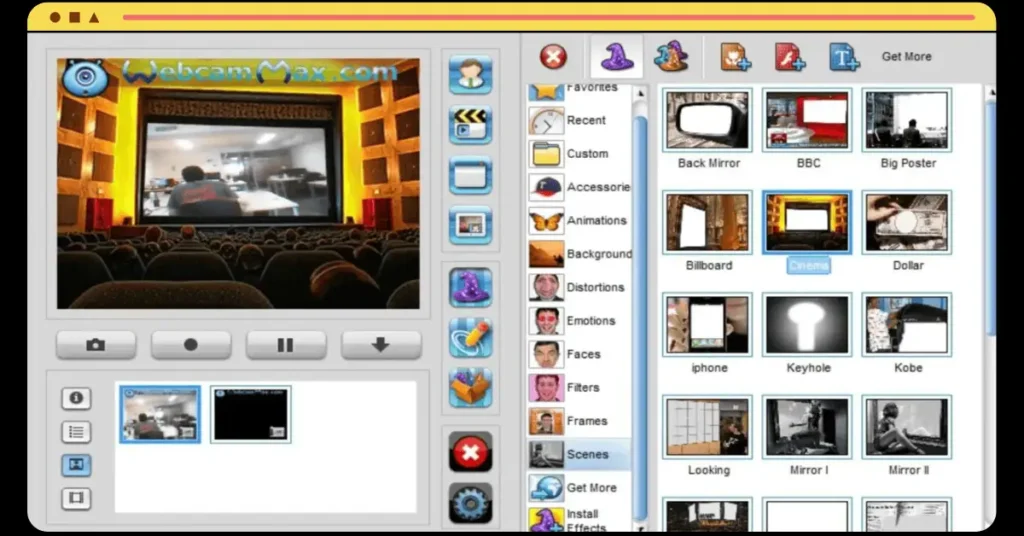Click the snapshot camera button
Viewport: 1024px width, 536px height.
click(96, 345)
